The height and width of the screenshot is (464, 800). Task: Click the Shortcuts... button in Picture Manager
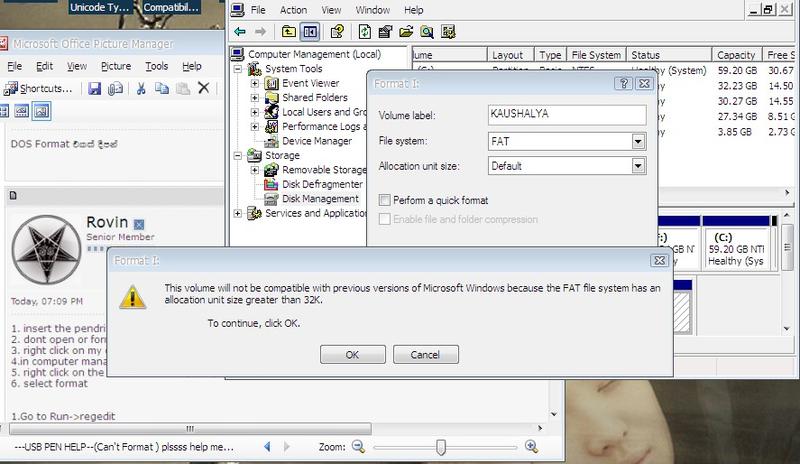(x=38, y=88)
